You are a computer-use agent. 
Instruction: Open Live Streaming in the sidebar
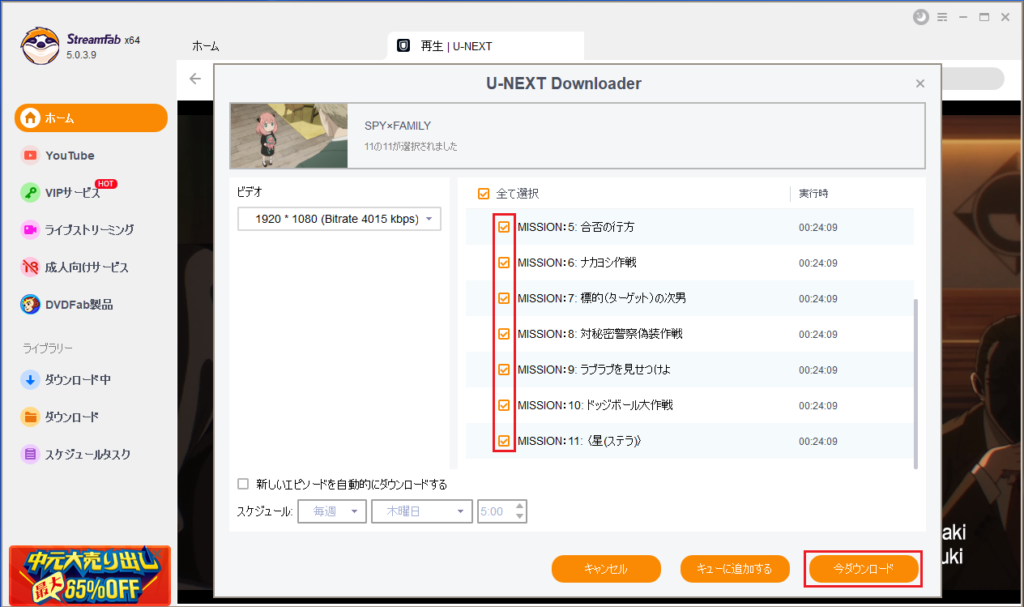[91, 230]
